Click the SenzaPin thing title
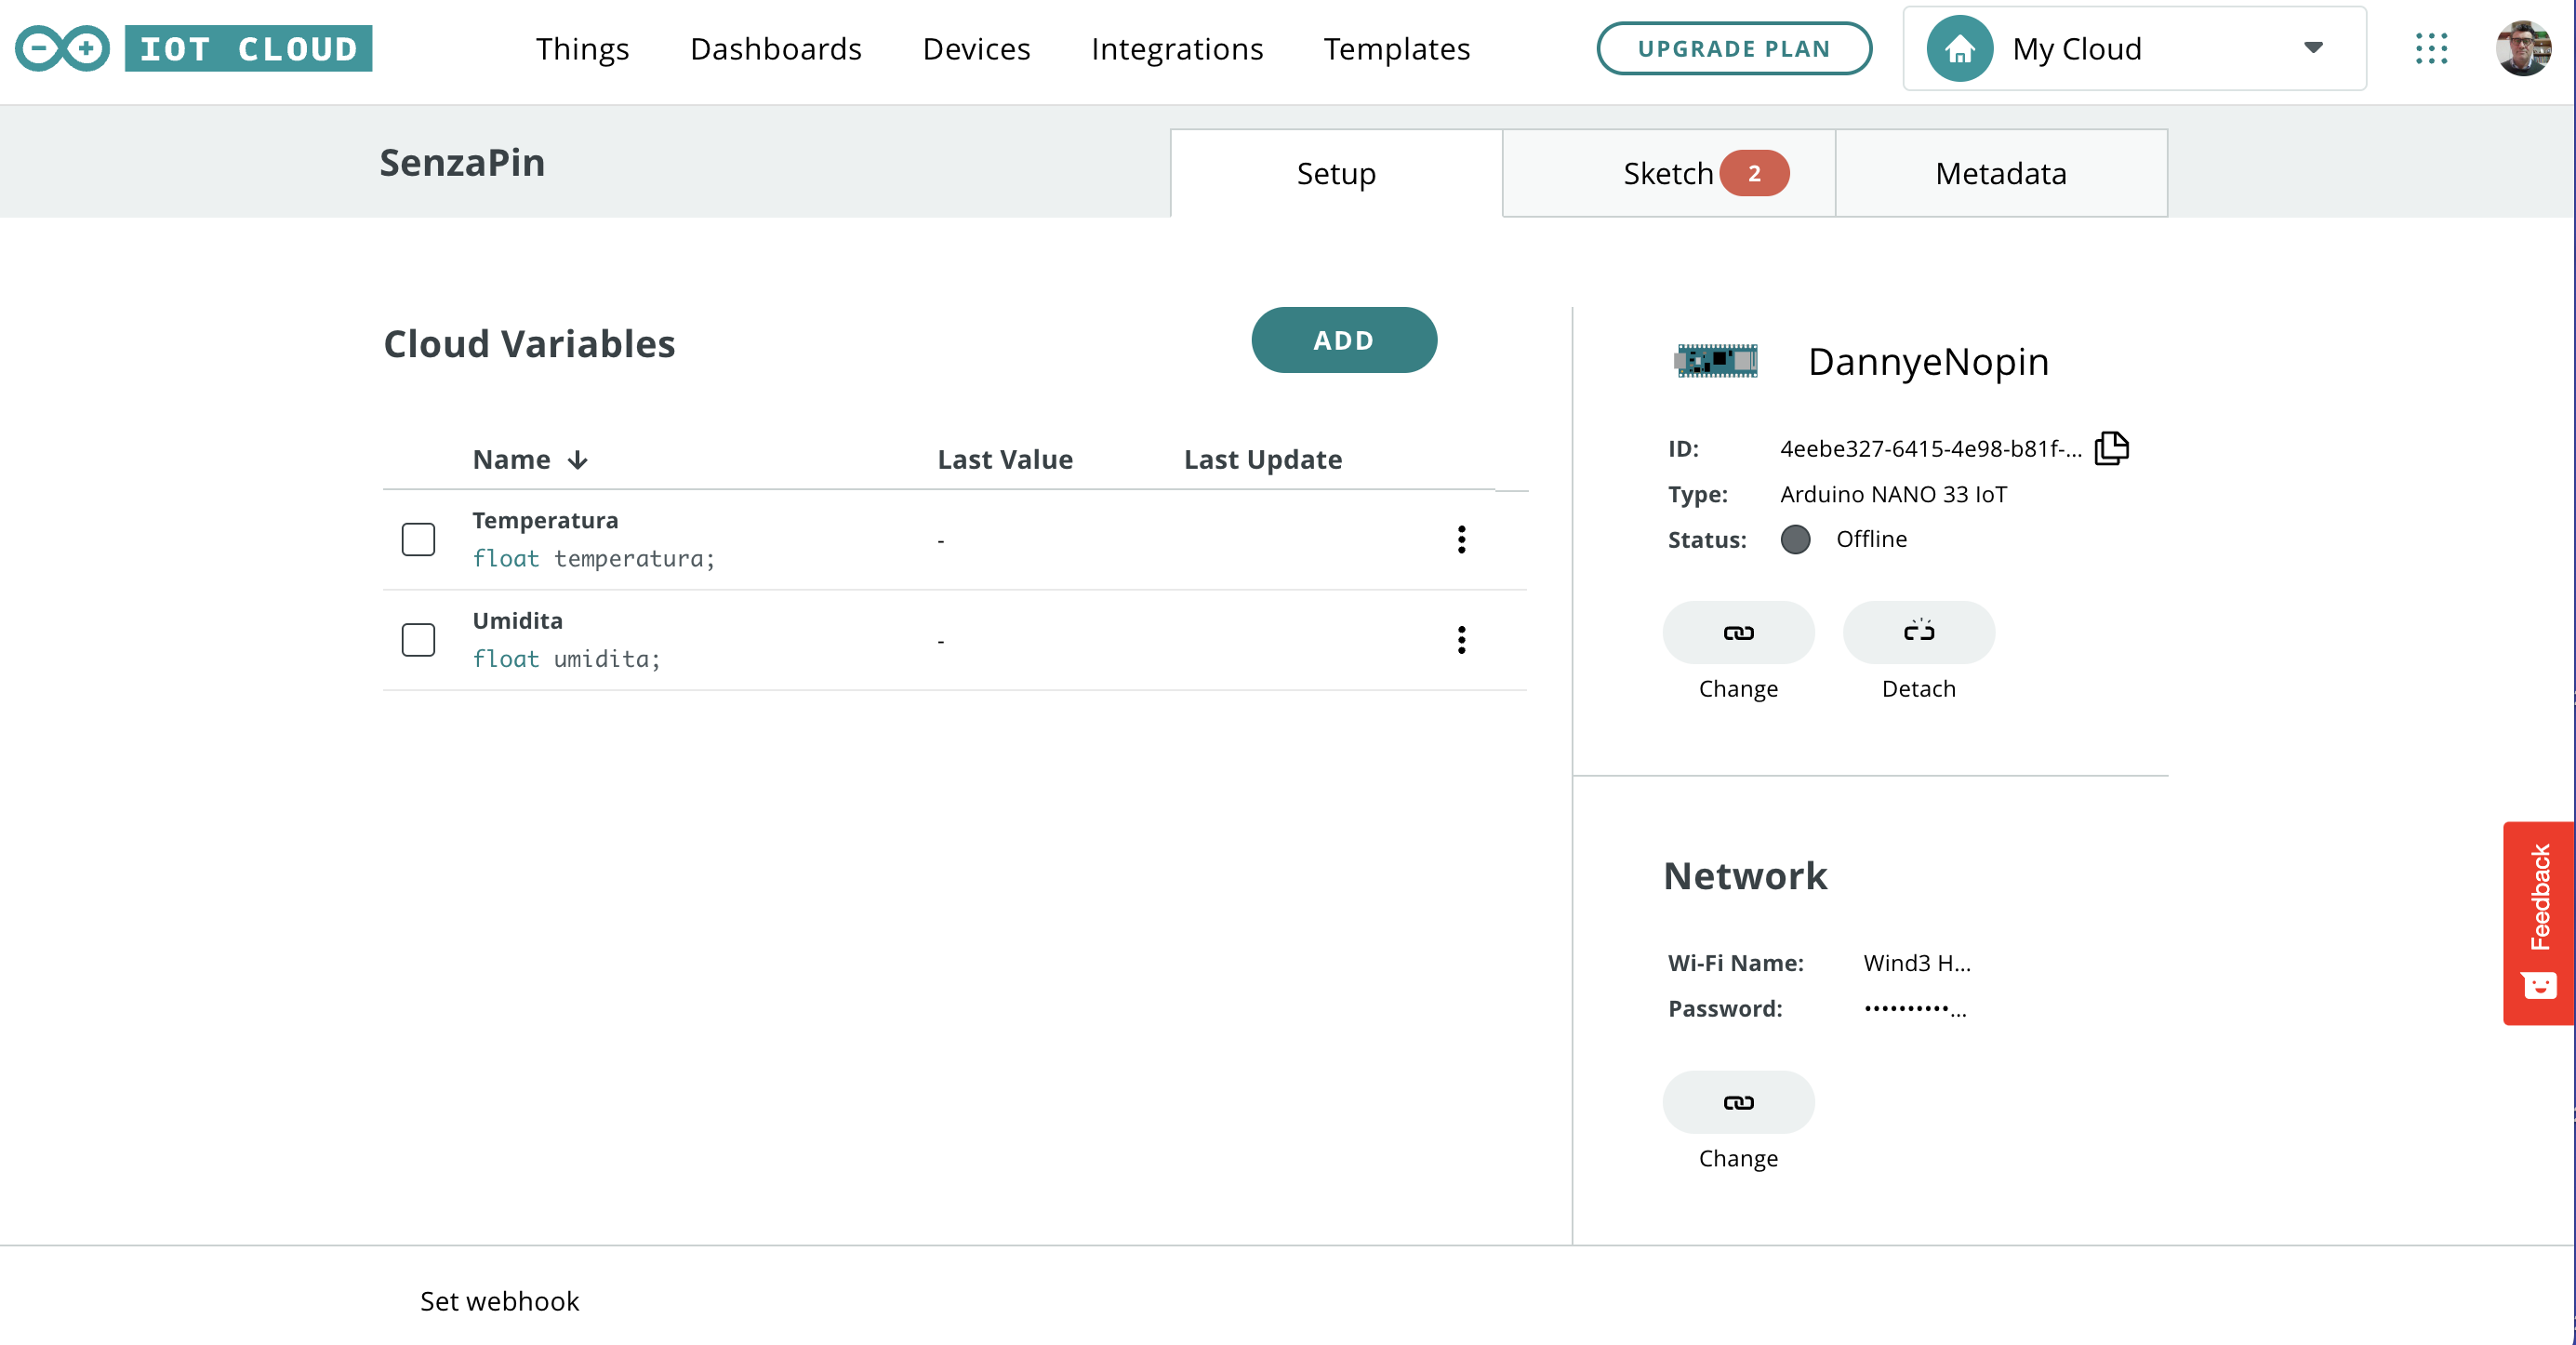Viewport: 2576px width, 1345px height. (462, 162)
